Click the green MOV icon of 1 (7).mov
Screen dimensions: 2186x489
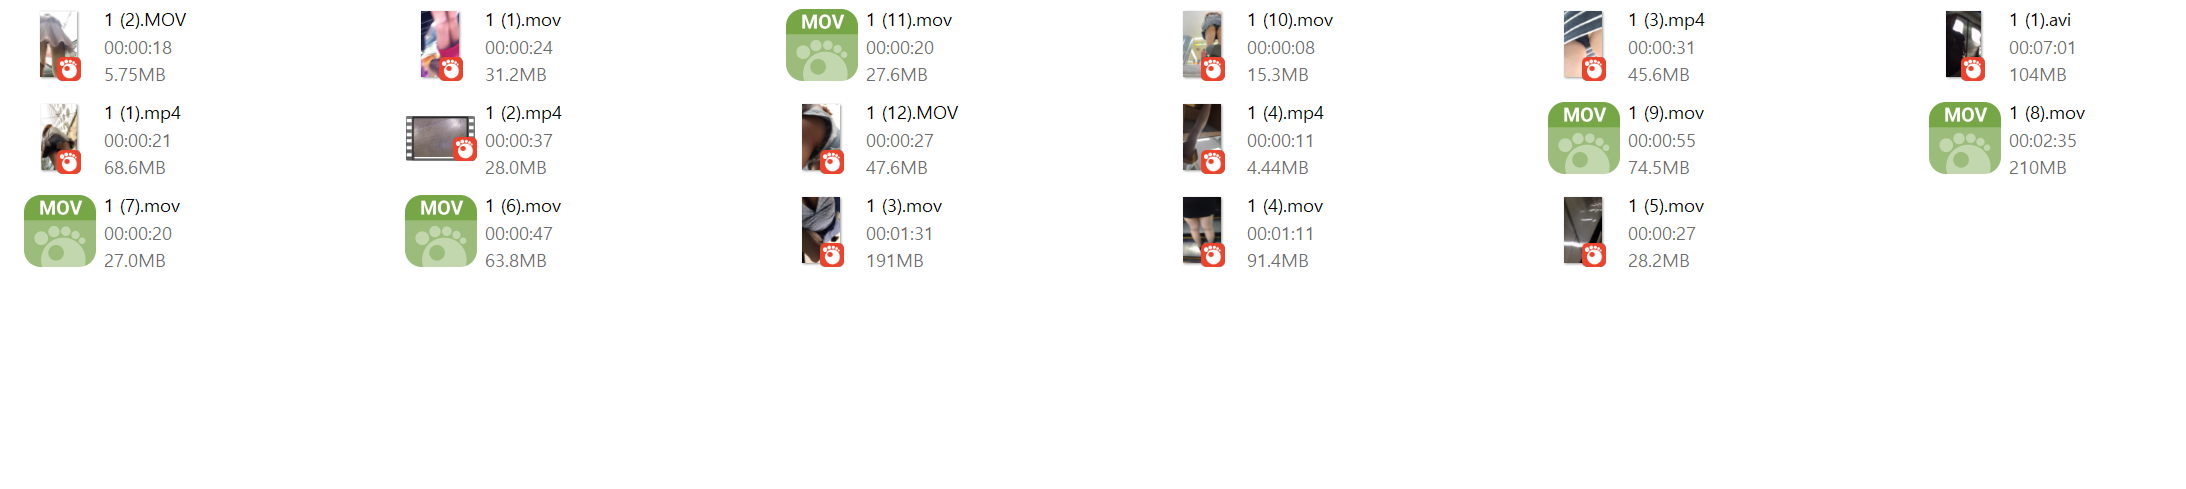tap(60, 231)
